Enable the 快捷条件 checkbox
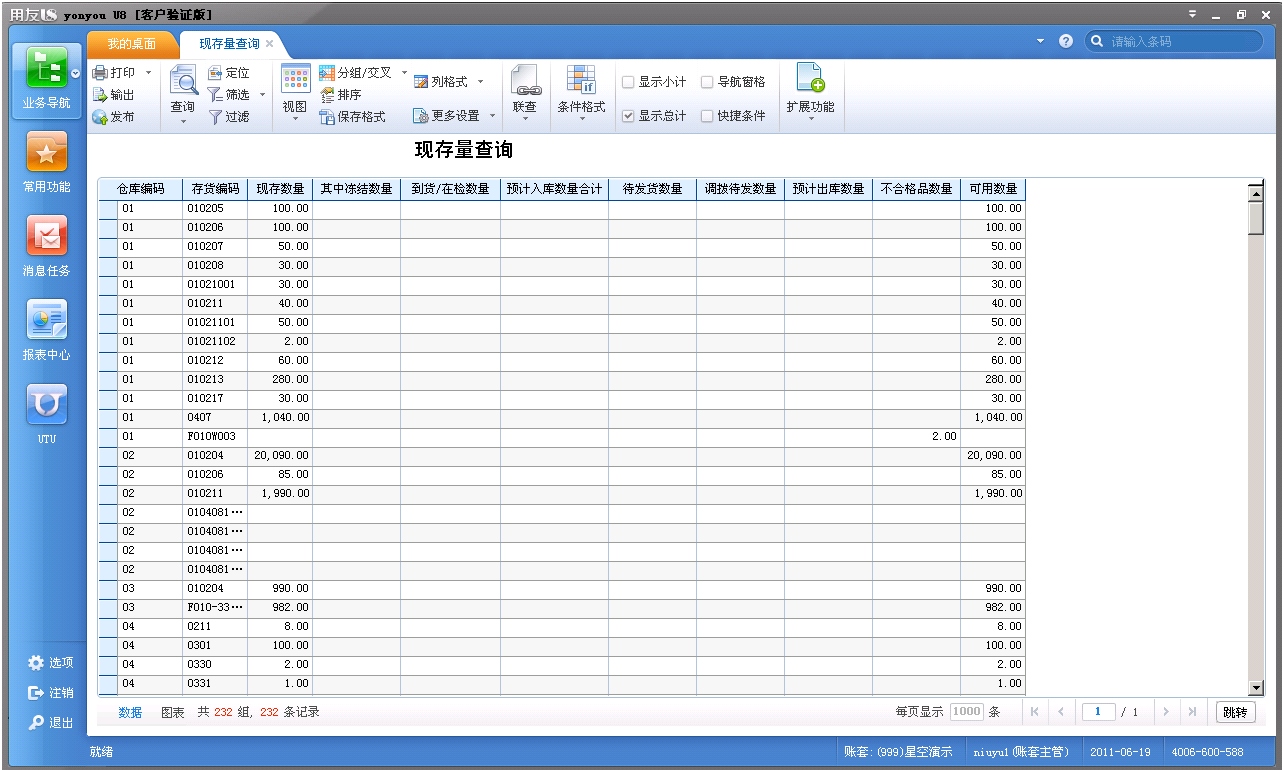 707,116
